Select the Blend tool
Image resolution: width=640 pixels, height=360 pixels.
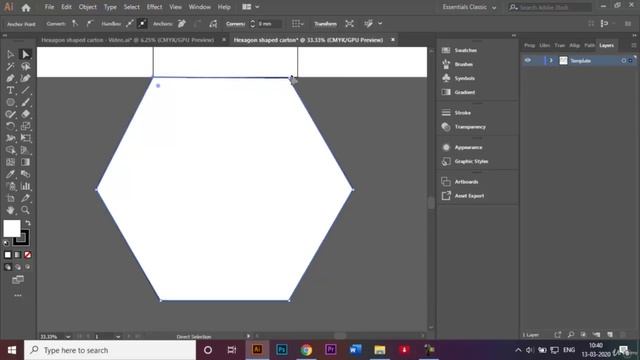25,174
